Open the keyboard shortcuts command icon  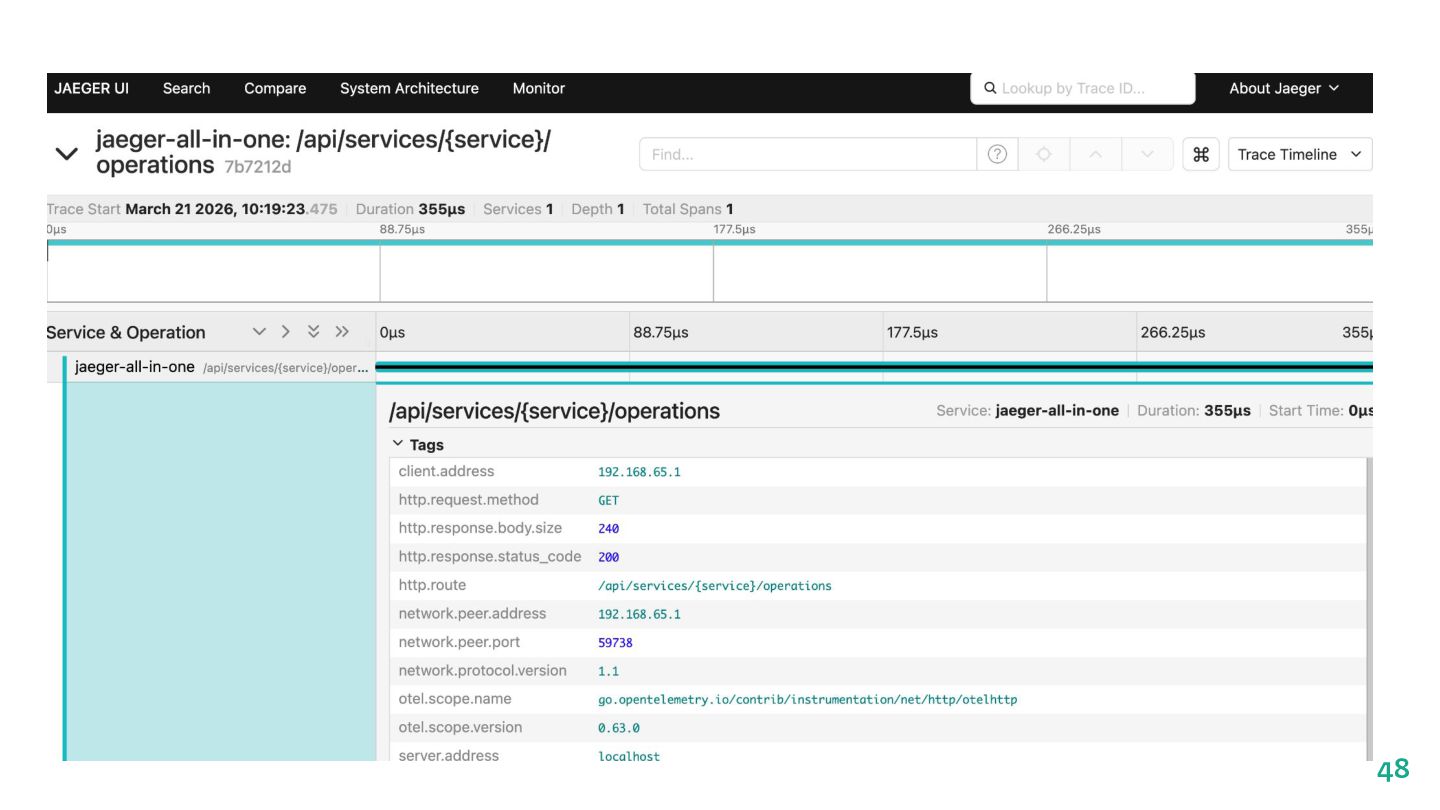point(1201,154)
